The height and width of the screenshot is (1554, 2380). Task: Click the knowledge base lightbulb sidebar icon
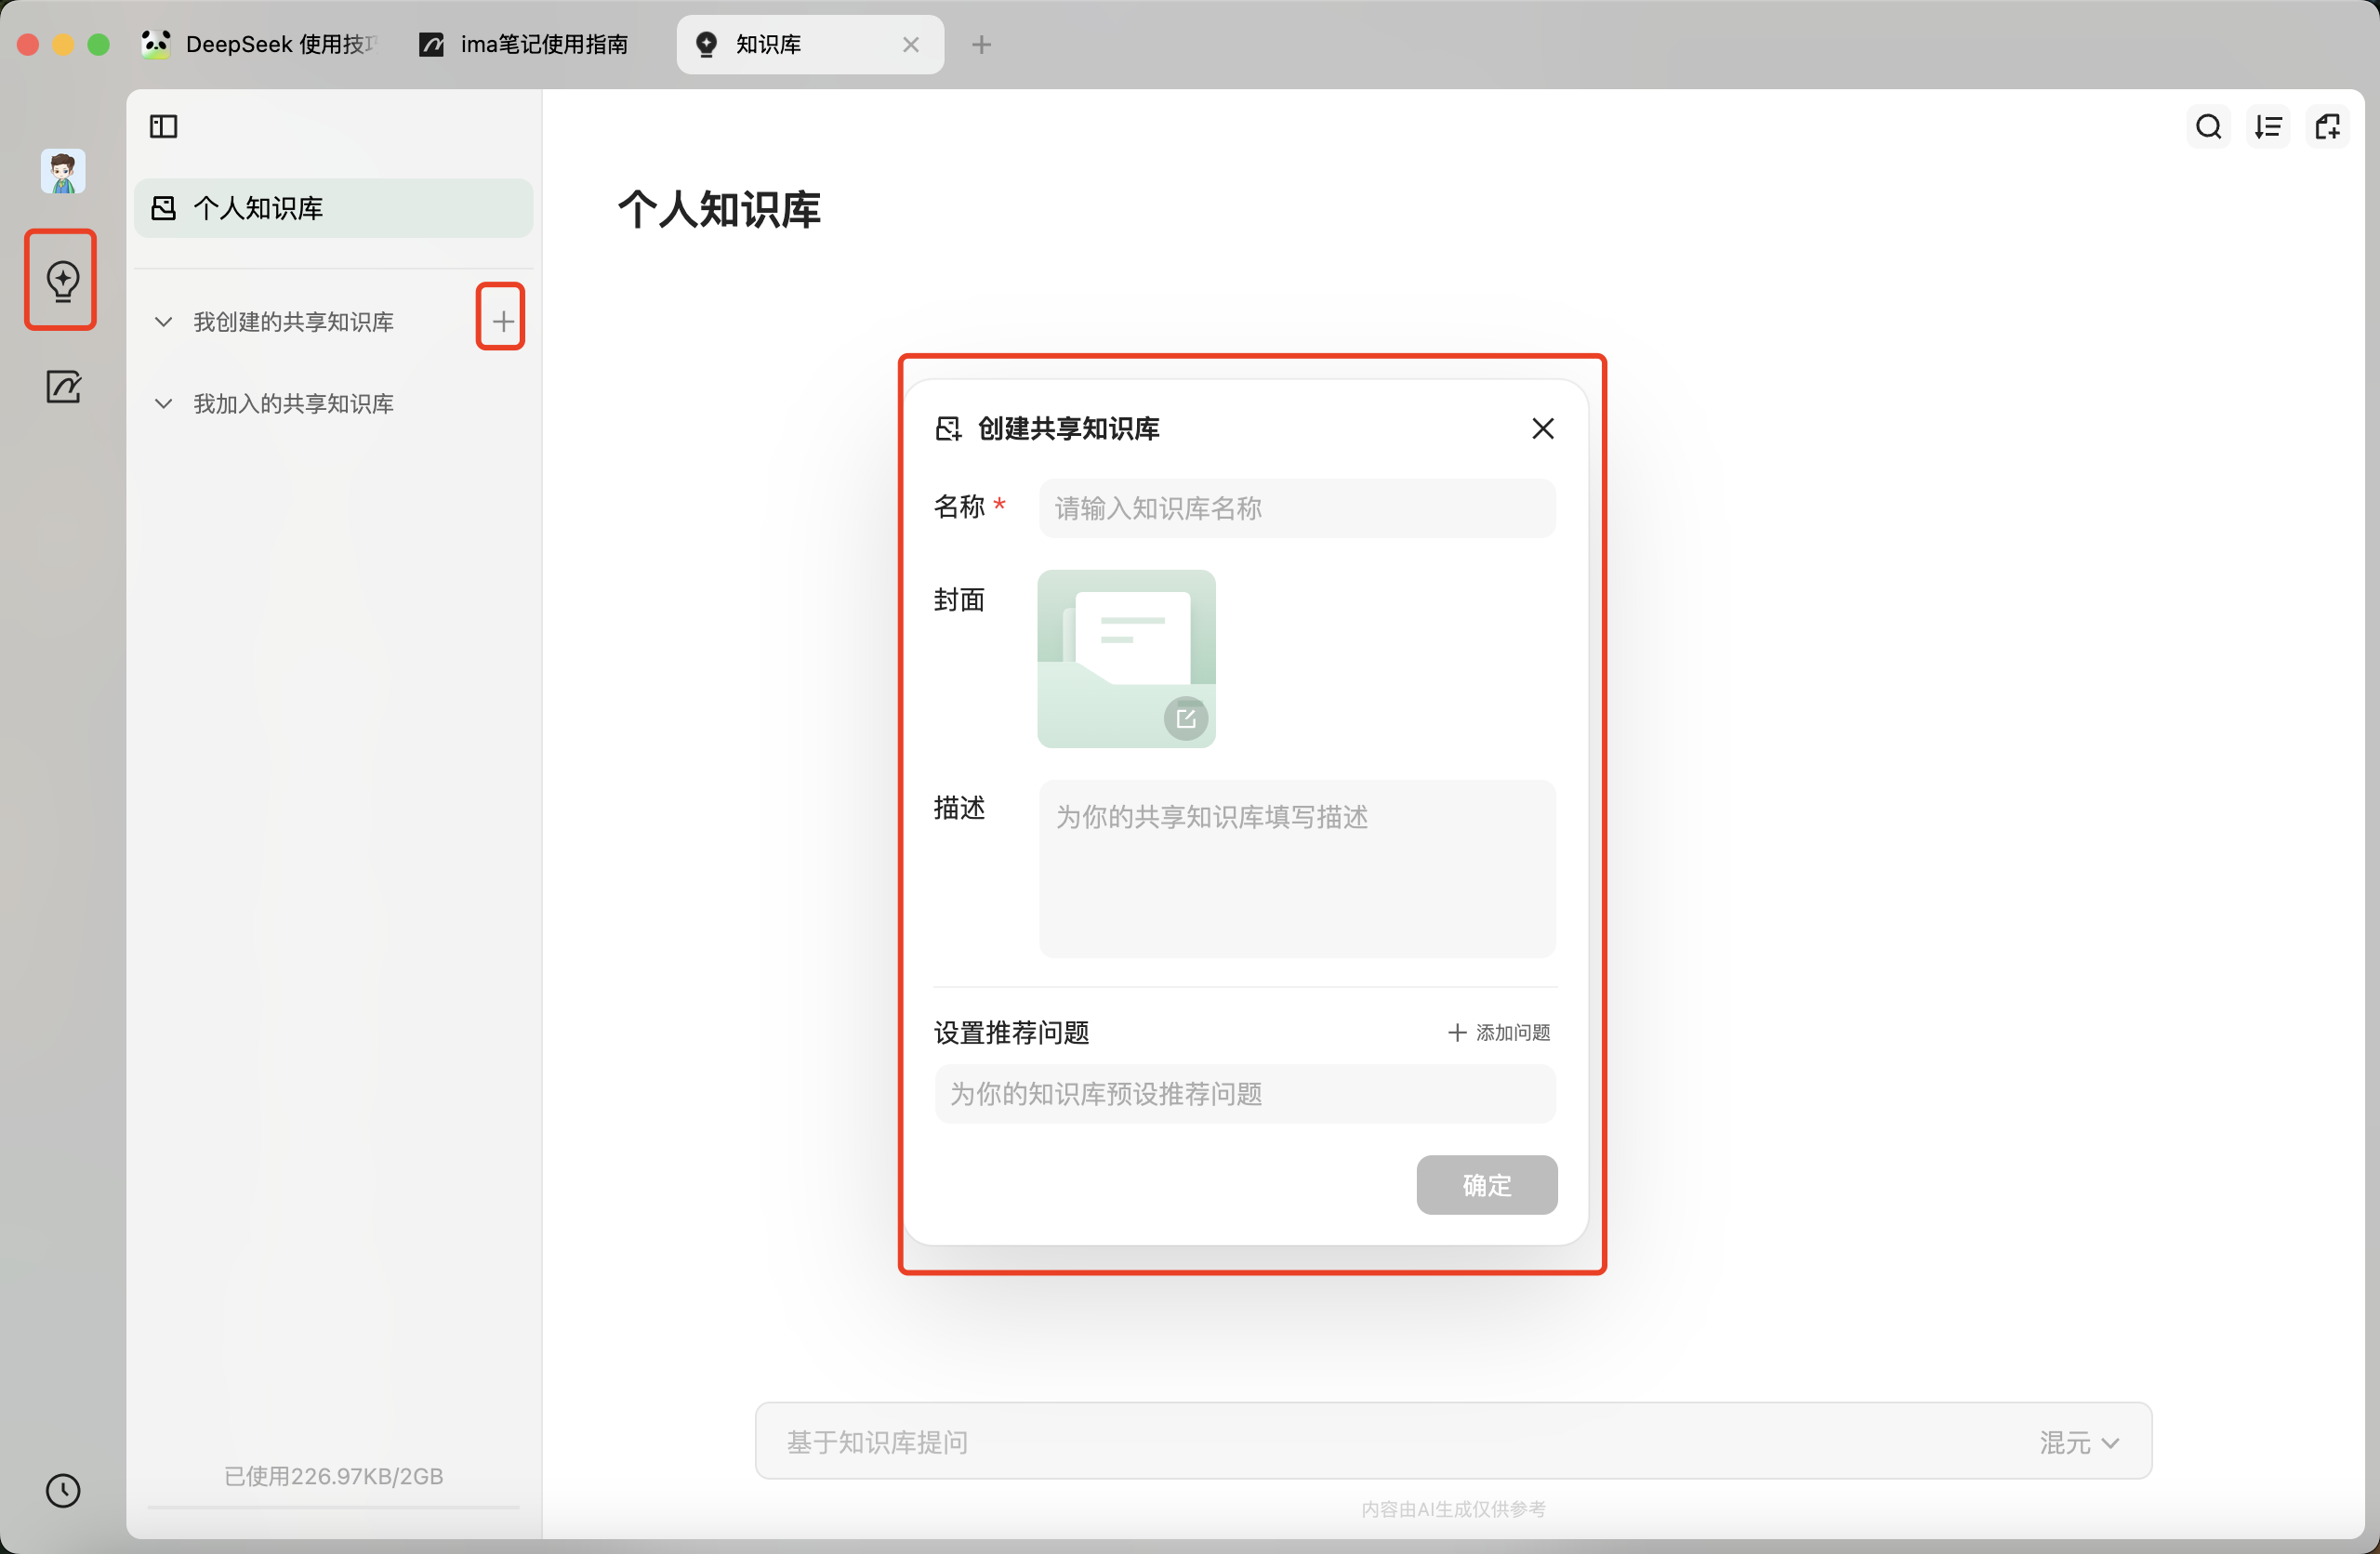pyautogui.click(x=62, y=280)
